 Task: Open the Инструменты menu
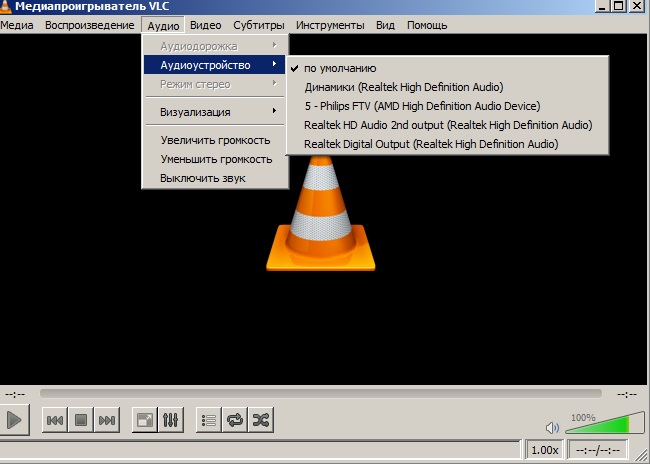click(330, 25)
